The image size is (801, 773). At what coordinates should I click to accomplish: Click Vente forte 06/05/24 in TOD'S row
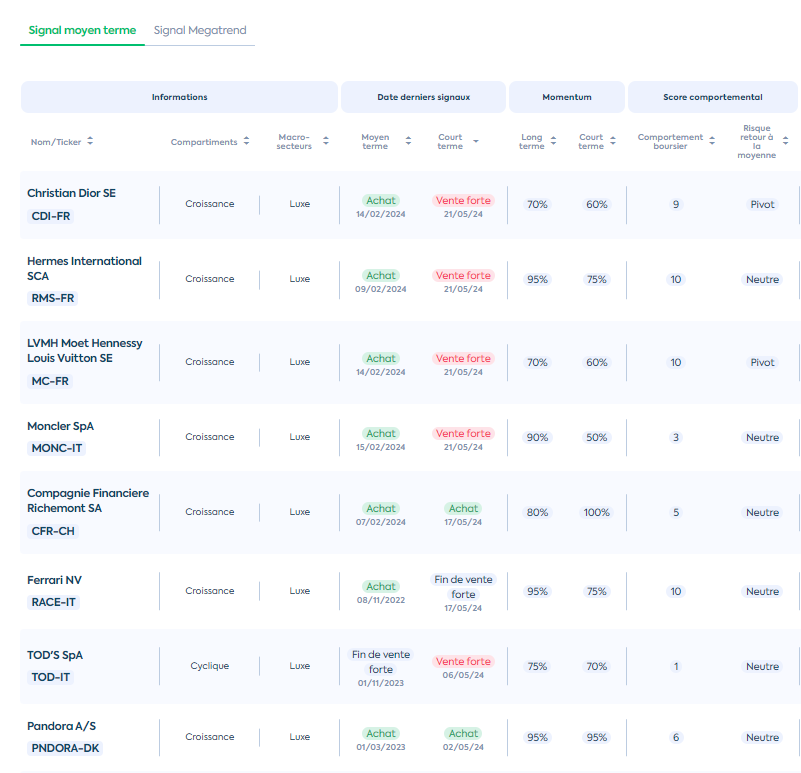(x=463, y=662)
